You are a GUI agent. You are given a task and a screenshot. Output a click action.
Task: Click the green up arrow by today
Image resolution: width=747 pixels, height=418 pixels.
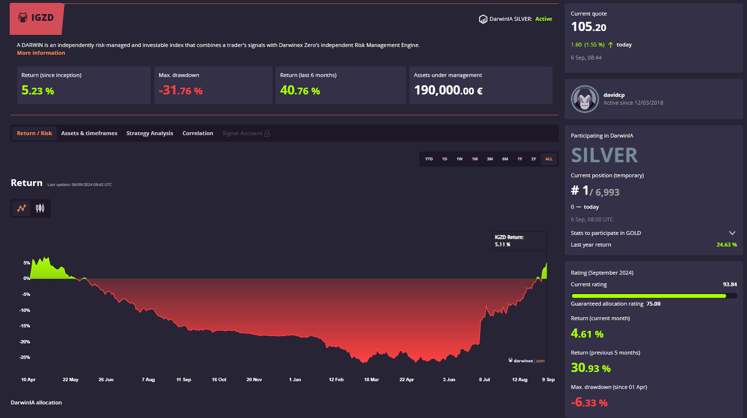[611, 45]
